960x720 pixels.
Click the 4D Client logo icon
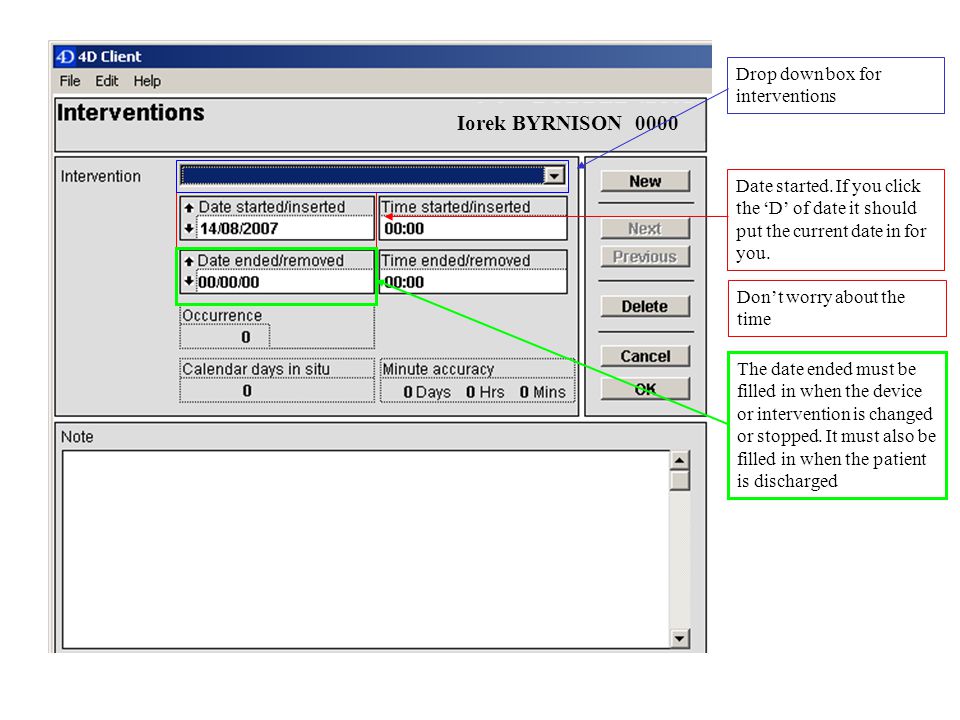65,57
